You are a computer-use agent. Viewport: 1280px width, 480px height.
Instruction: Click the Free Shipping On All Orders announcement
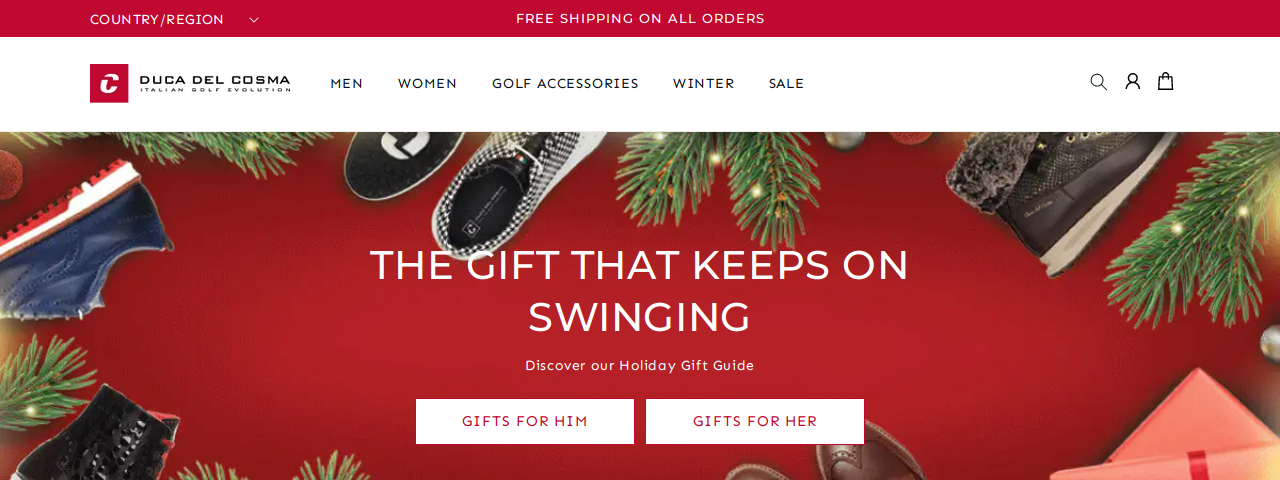point(640,19)
